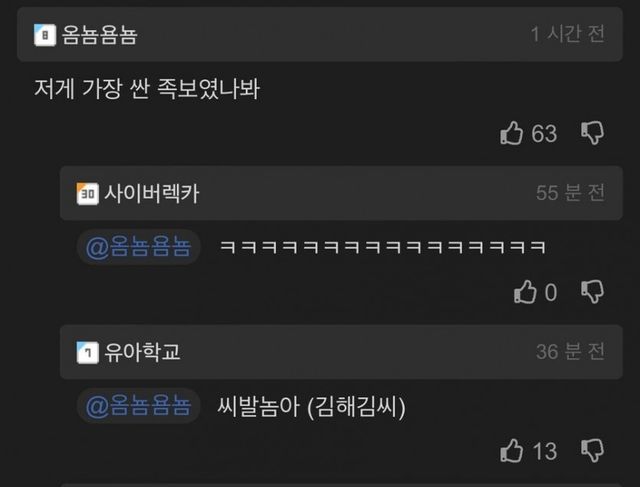Open 옴놈욤놈's user profile name
This screenshot has width=640, height=487.
click(x=99, y=35)
